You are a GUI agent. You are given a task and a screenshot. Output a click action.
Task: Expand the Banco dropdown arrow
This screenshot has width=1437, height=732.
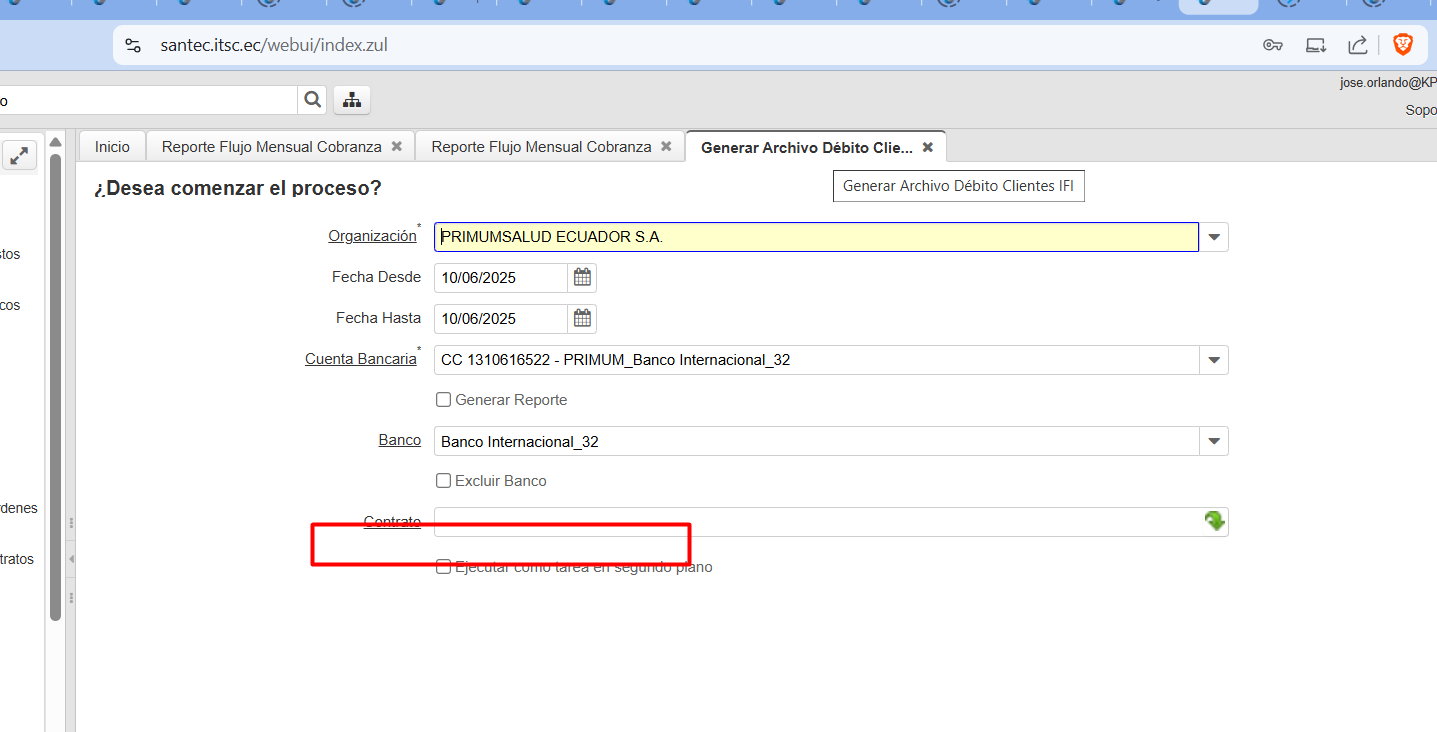[1214, 441]
